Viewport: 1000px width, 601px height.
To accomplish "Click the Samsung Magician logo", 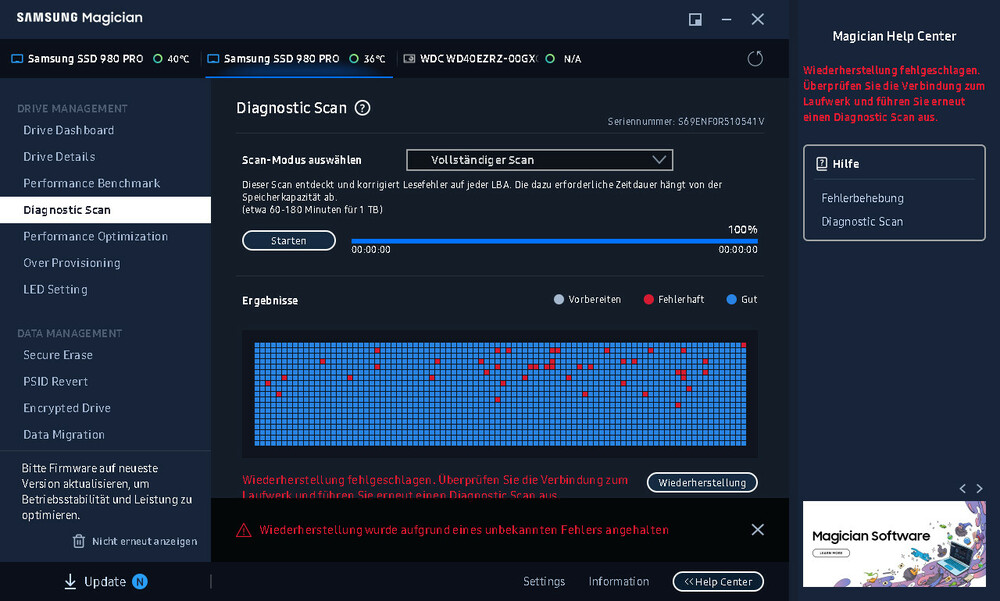I will [x=79, y=17].
